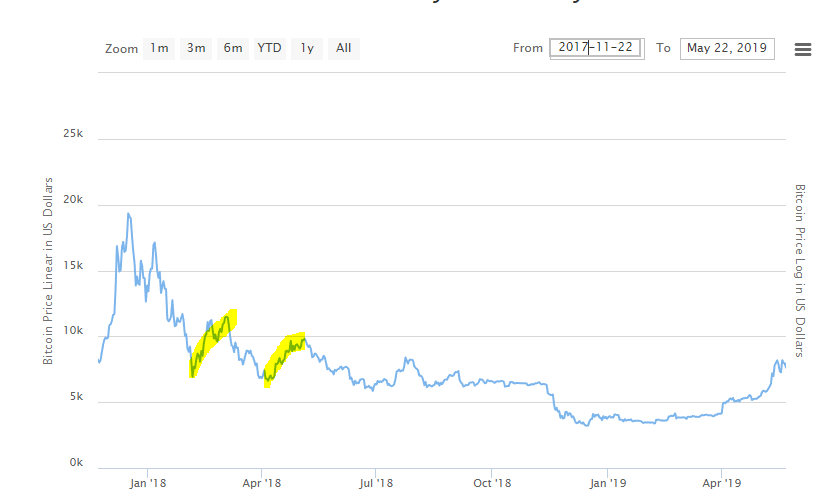Click the Jul '18 x-axis label

point(376,483)
